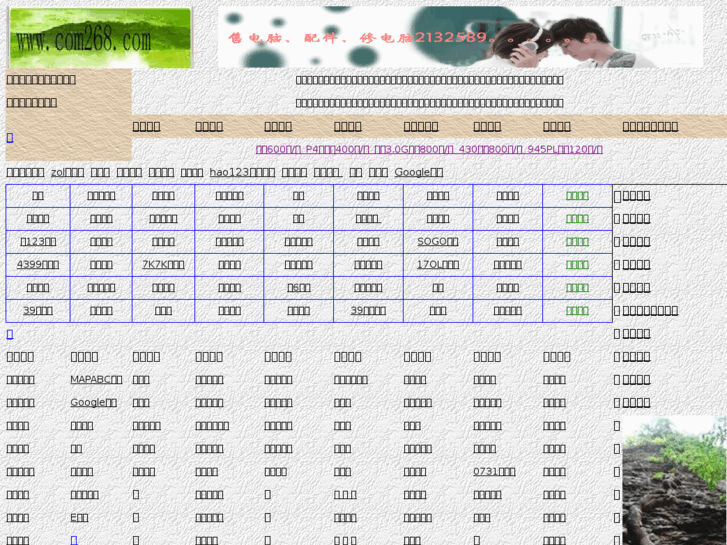Follow the zol link in the links row
Viewport: 727px width, 545px height.
coord(67,173)
